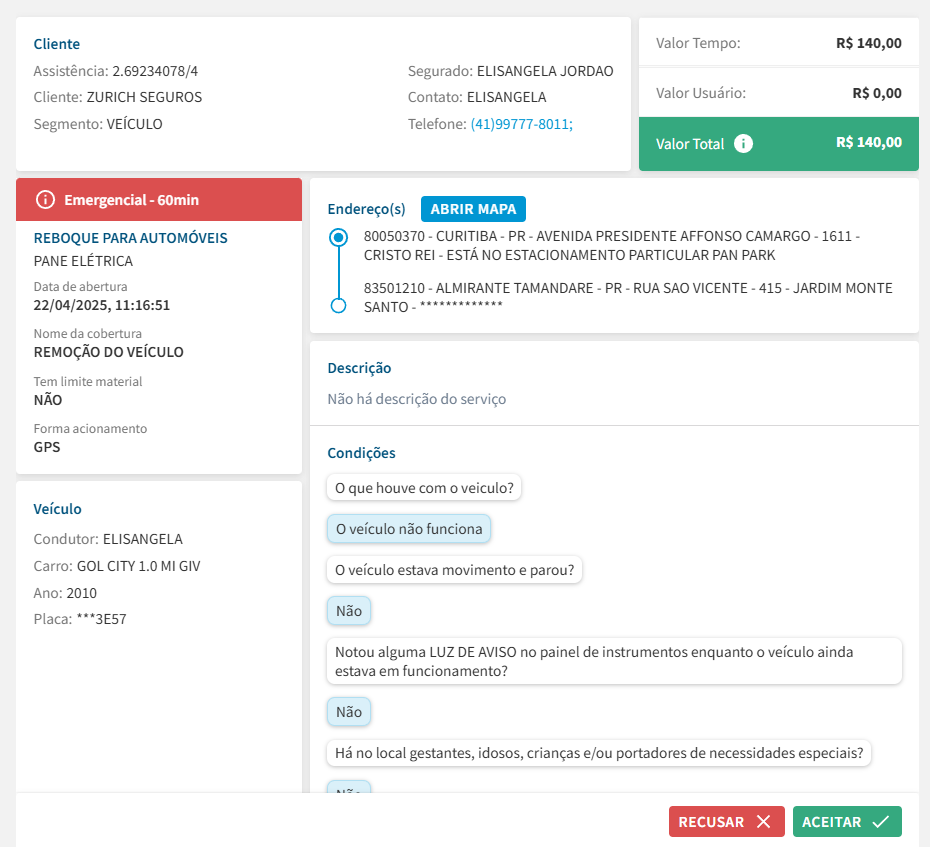Select the 'O veículo não funciona' answer
Image resolution: width=930 pixels, height=847 pixels.
tap(409, 529)
